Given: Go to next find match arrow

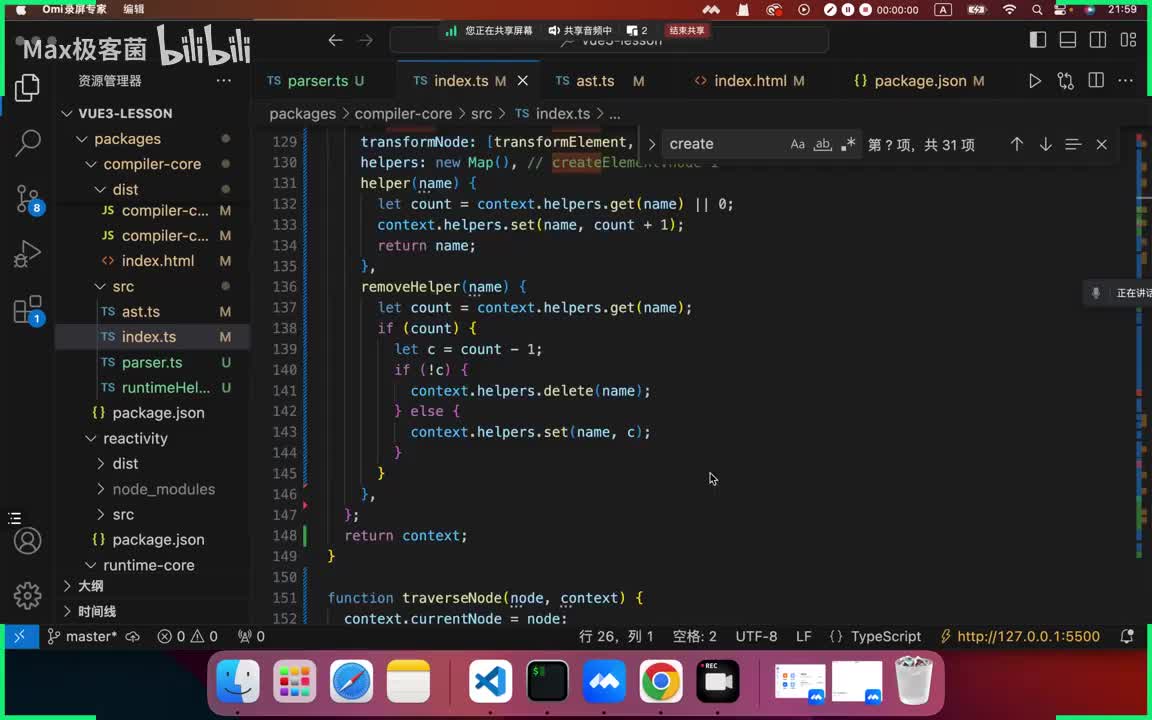Looking at the screenshot, I should point(1045,144).
